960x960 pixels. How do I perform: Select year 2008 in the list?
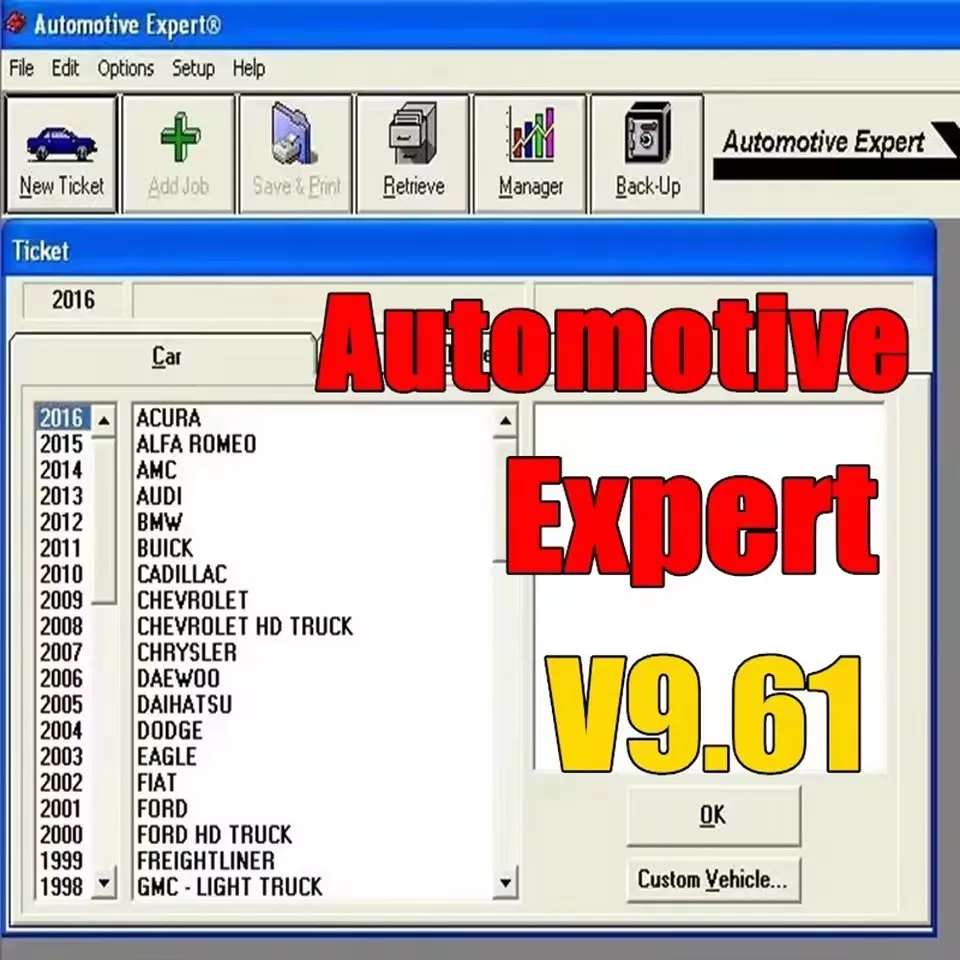click(x=62, y=626)
